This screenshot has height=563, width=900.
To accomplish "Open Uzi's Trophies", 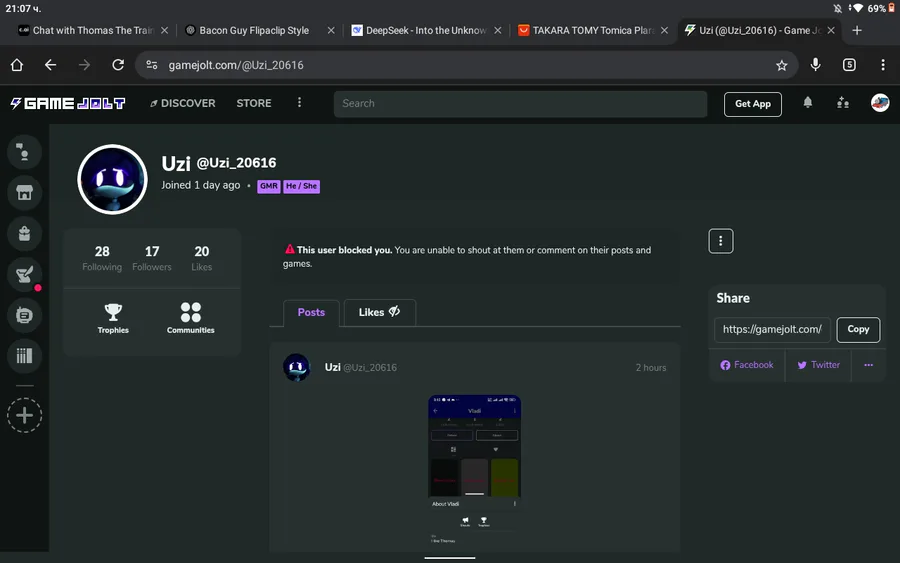I will coord(113,319).
